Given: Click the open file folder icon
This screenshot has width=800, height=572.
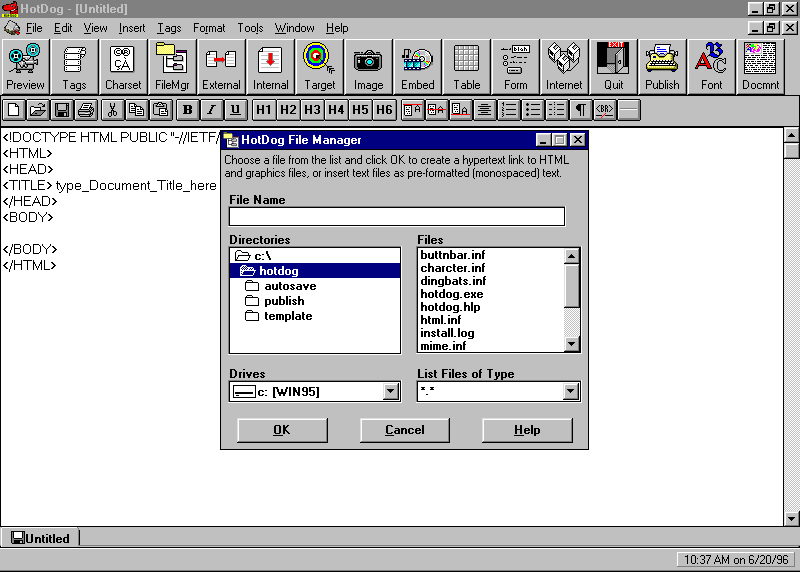Looking at the screenshot, I should coord(38,110).
